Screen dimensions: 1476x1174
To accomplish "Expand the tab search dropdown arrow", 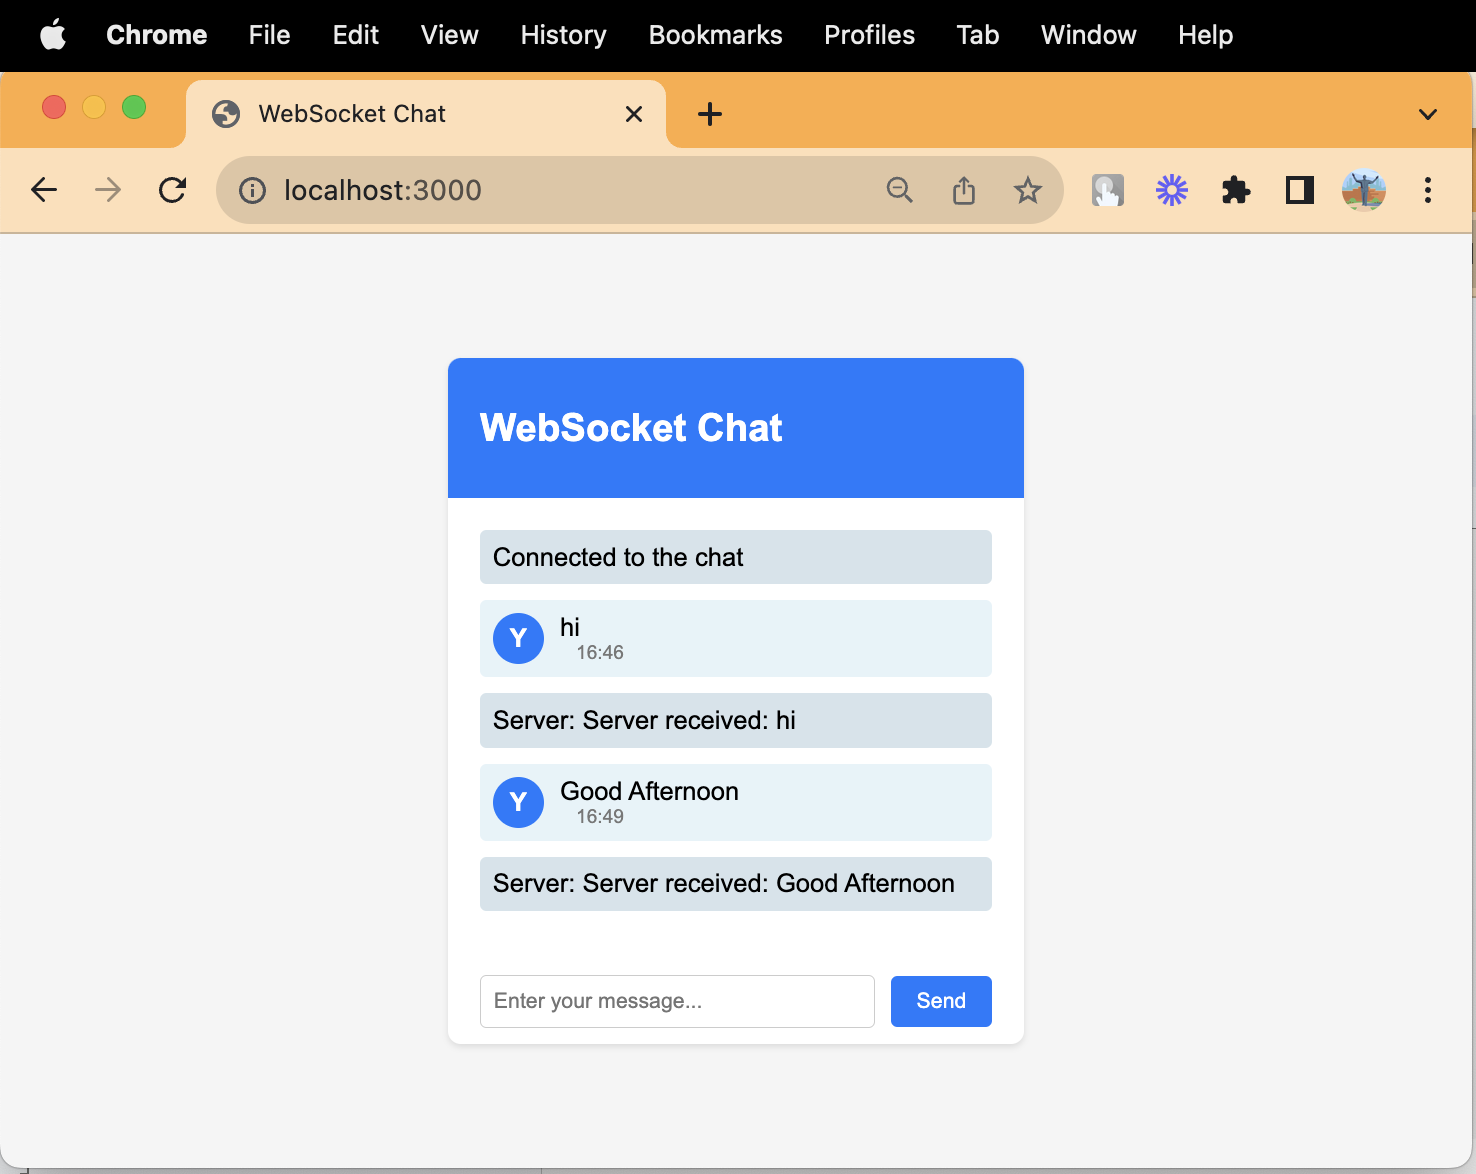I will click(1428, 114).
